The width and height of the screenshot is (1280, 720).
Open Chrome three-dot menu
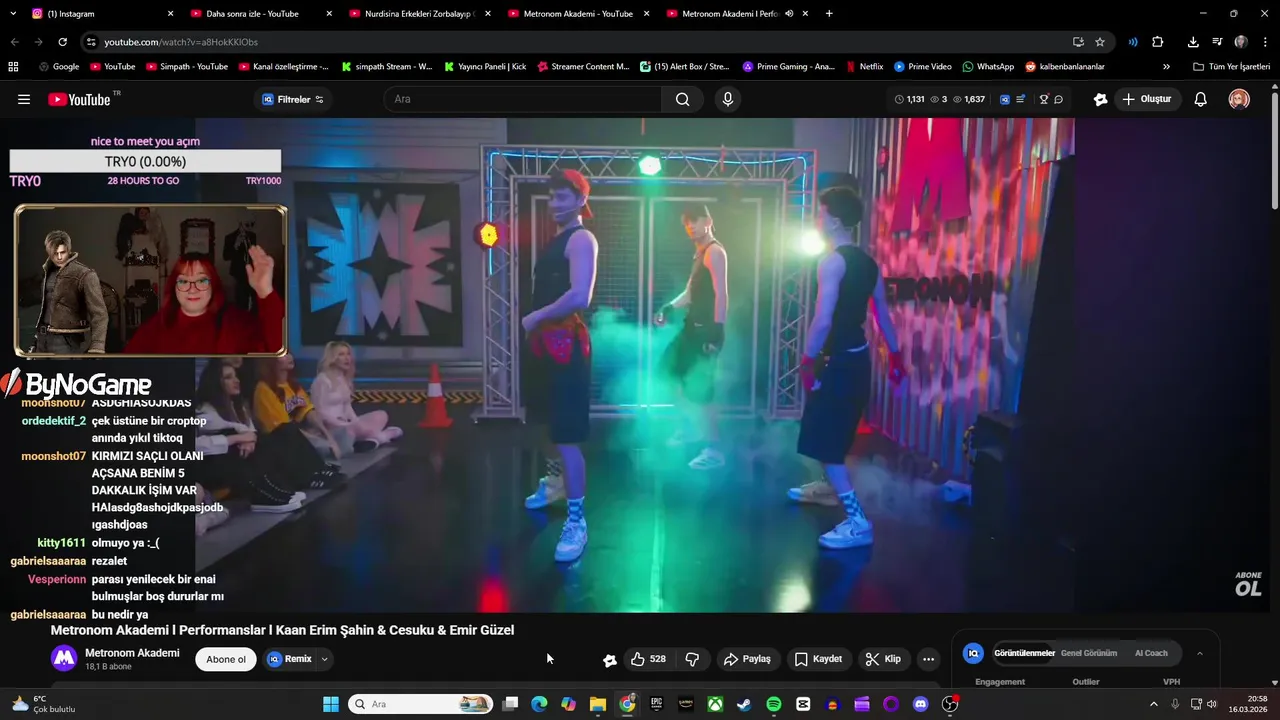click(1264, 42)
